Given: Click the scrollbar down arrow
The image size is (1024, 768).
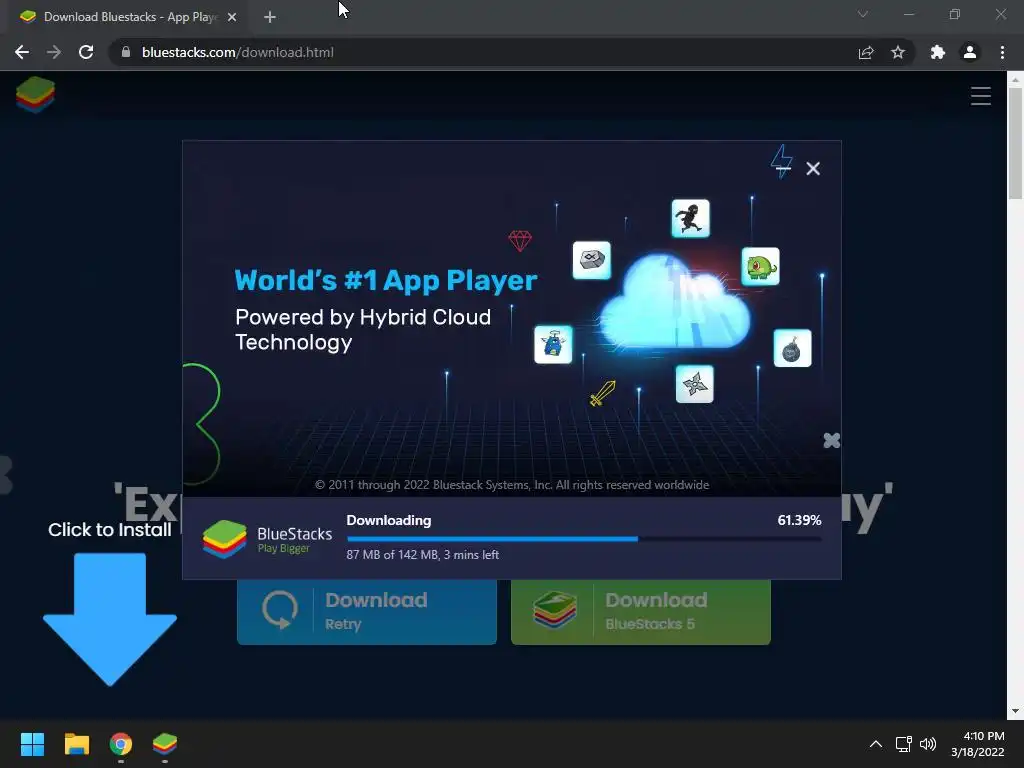Looking at the screenshot, I should 1015,711.
